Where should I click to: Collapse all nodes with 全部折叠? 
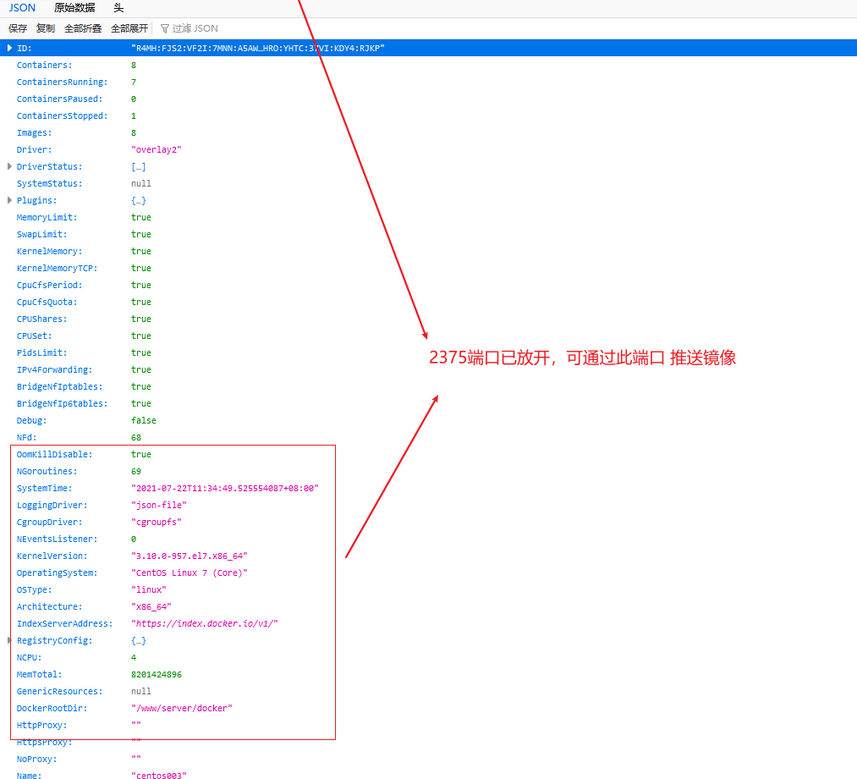point(83,28)
